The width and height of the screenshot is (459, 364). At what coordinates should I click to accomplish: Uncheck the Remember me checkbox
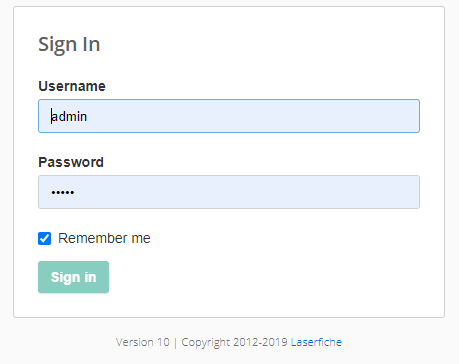44,238
